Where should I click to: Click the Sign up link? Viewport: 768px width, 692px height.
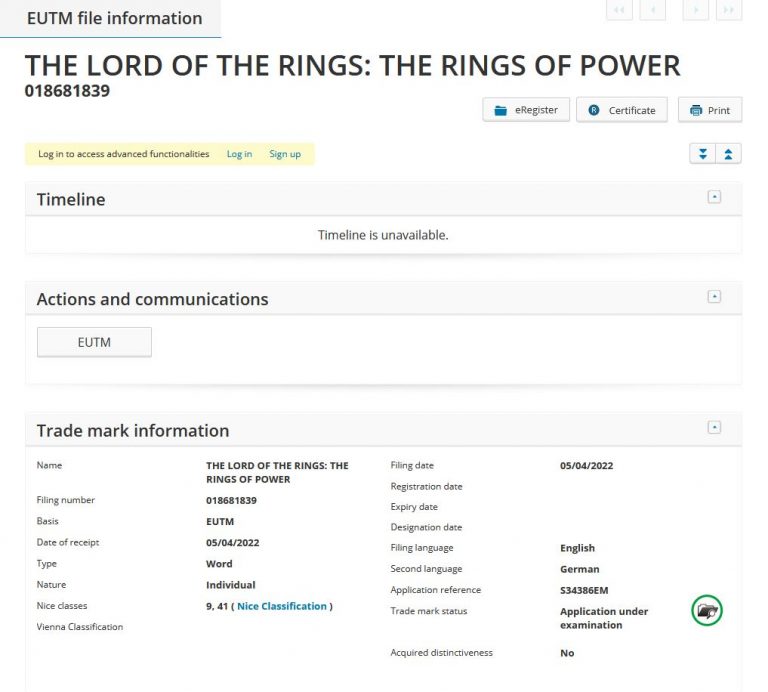[x=285, y=154]
